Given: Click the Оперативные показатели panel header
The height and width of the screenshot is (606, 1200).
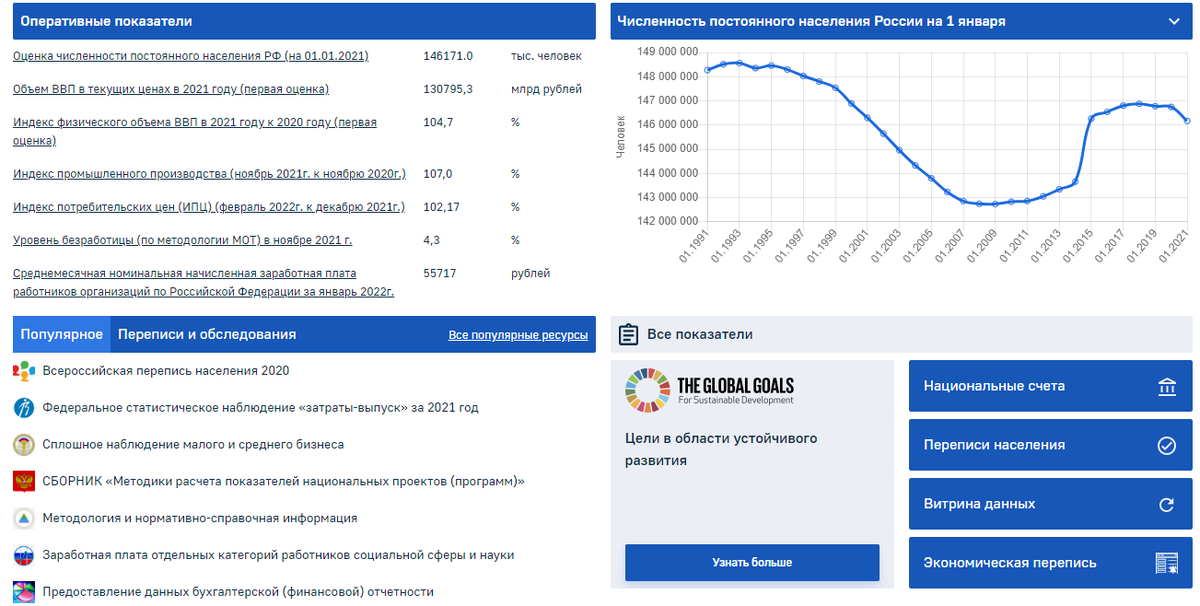Looking at the screenshot, I should (304, 21).
